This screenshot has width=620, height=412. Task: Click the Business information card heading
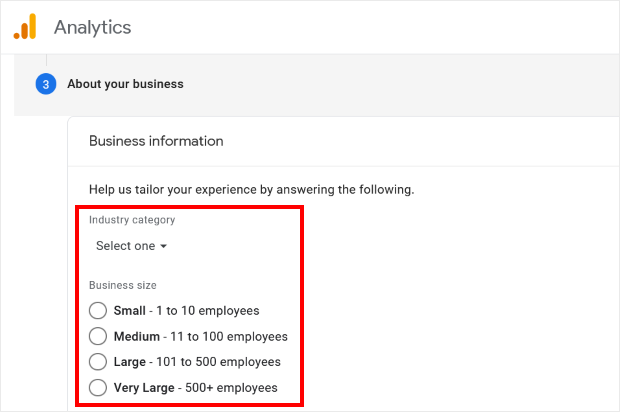(x=156, y=141)
